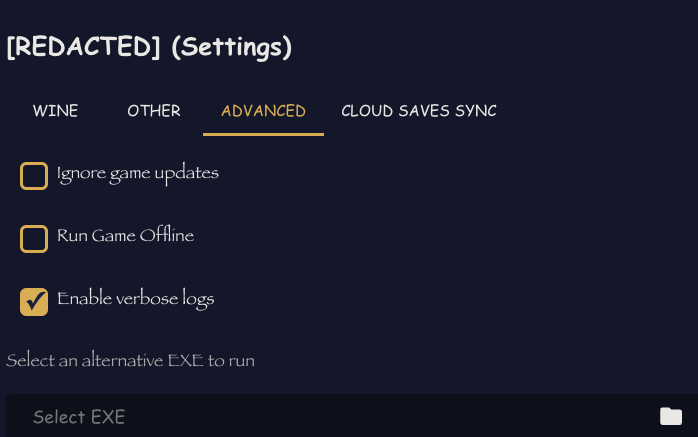Show the cloud save synchronization settings

click(419, 111)
